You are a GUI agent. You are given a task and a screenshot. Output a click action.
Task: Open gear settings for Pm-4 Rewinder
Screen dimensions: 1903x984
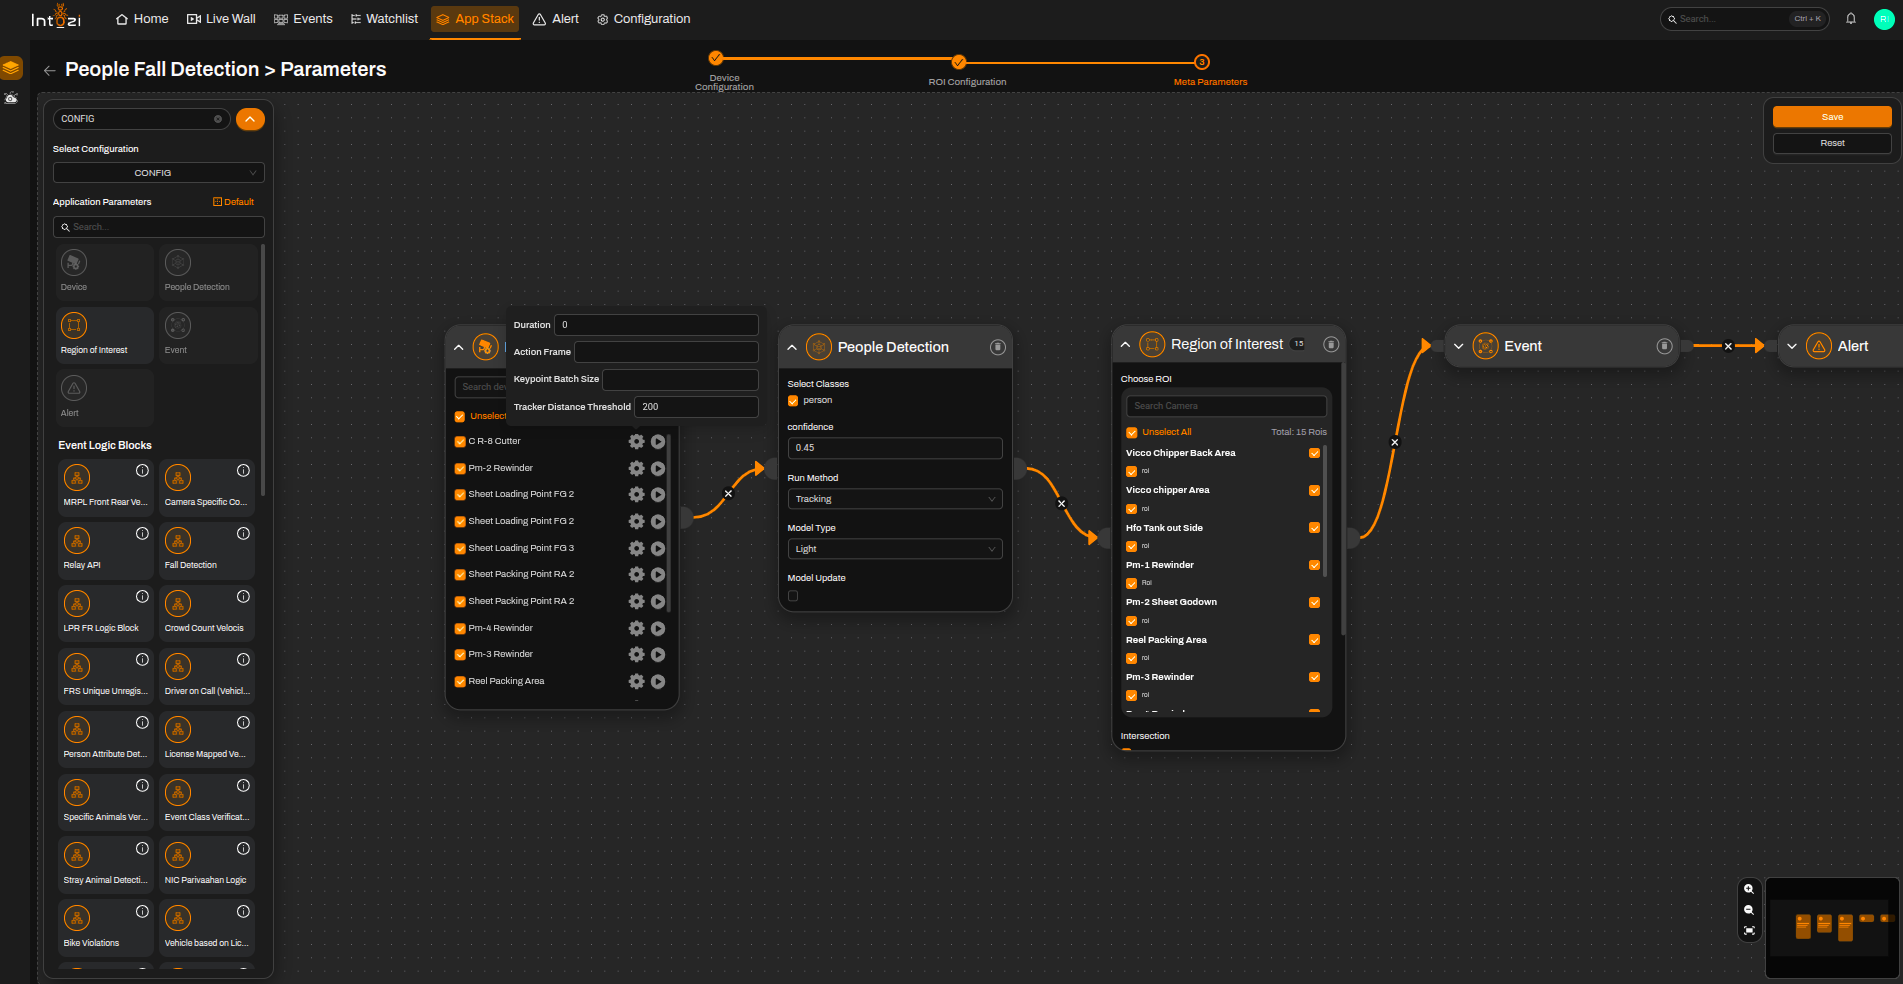[x=636, y=628]
